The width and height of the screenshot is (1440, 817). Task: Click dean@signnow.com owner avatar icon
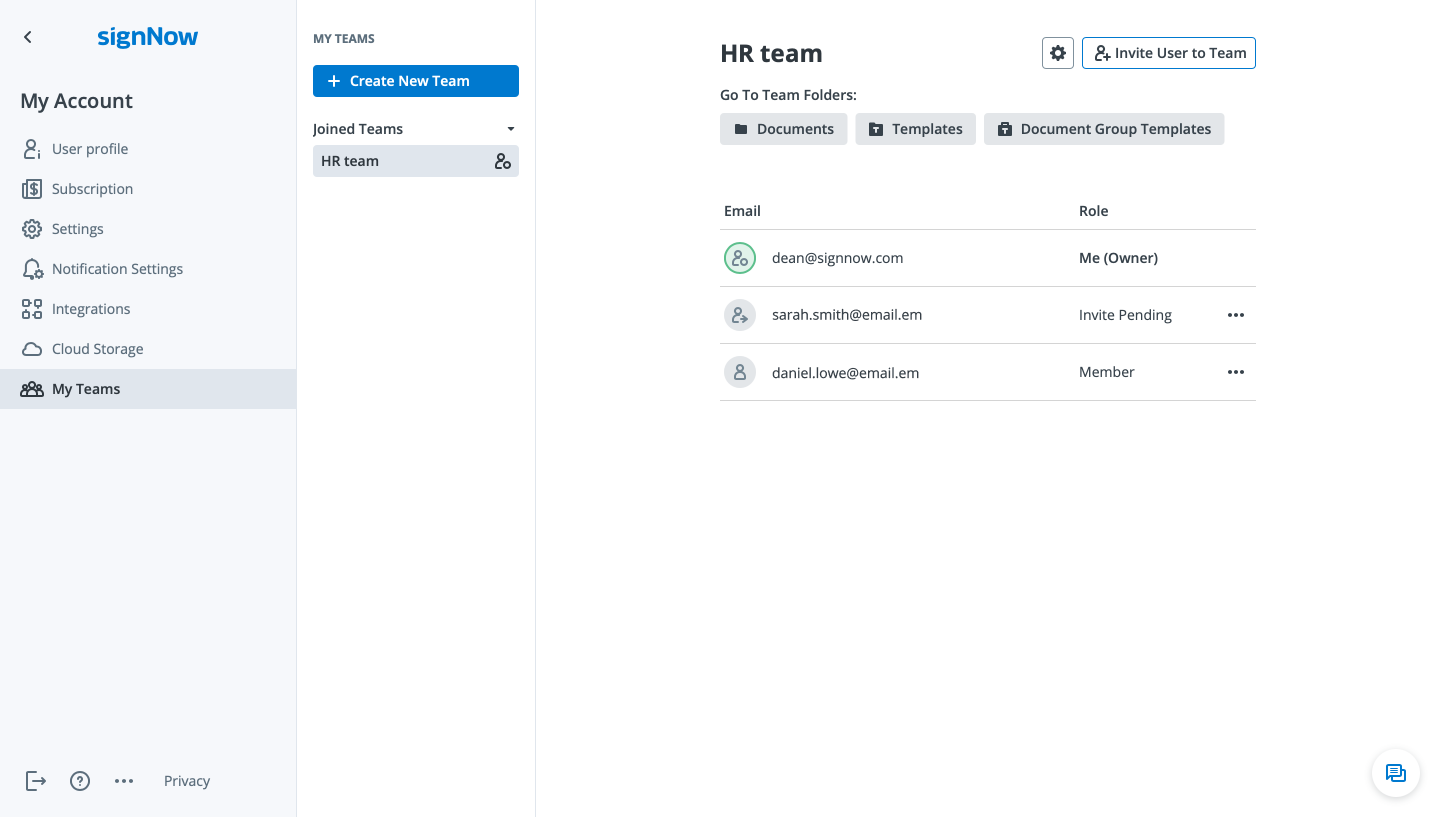740,258
